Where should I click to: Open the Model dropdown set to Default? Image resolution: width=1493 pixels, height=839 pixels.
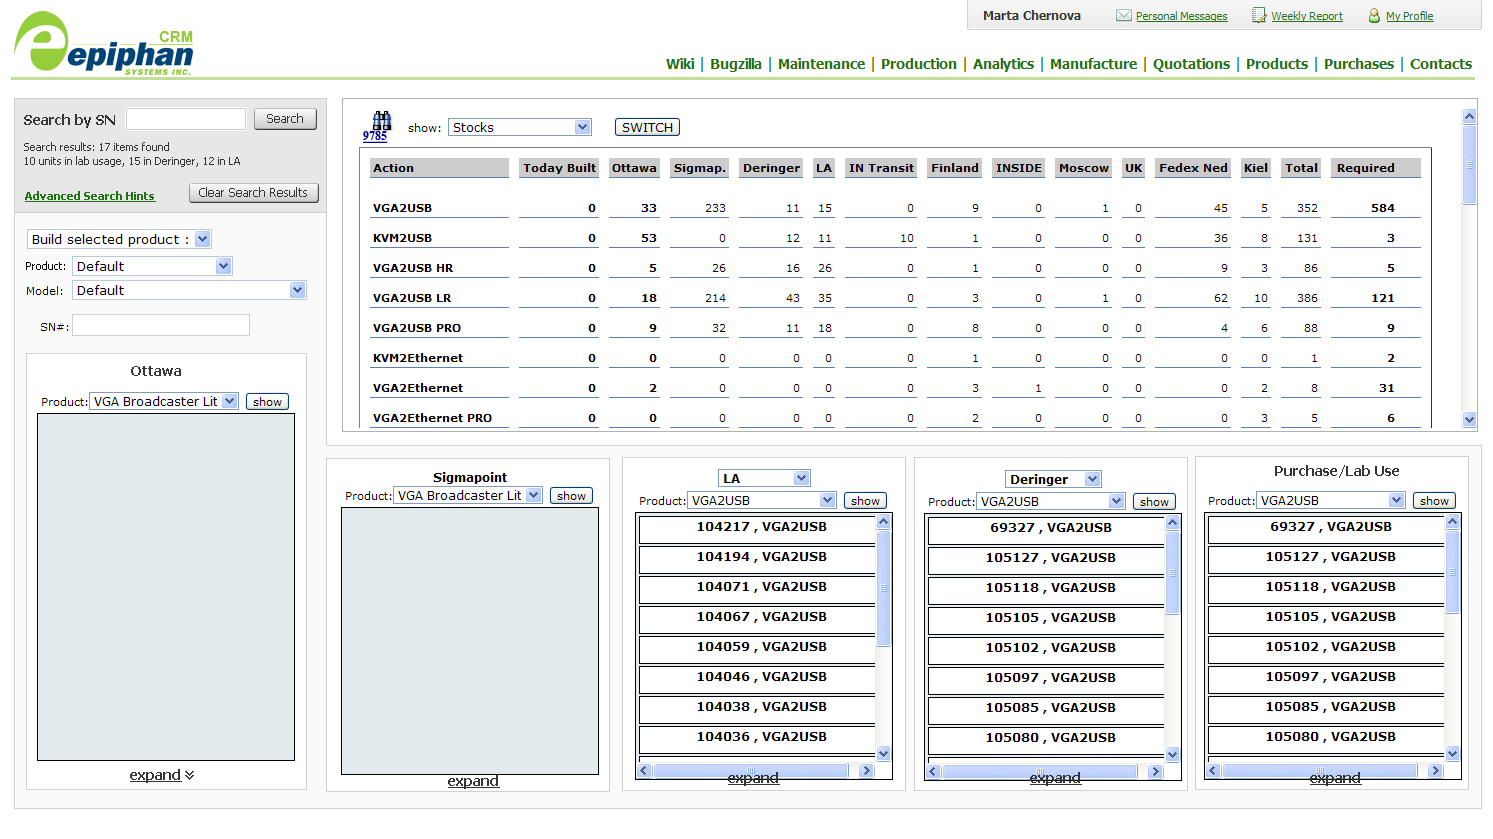click(190, 290)
